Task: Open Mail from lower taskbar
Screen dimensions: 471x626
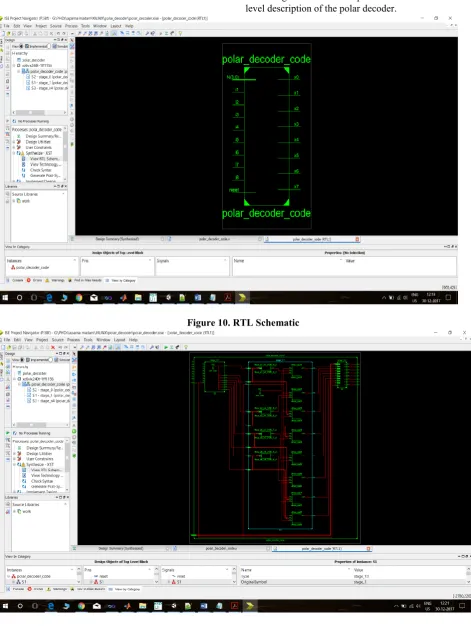Action: (x=97, y=606)
